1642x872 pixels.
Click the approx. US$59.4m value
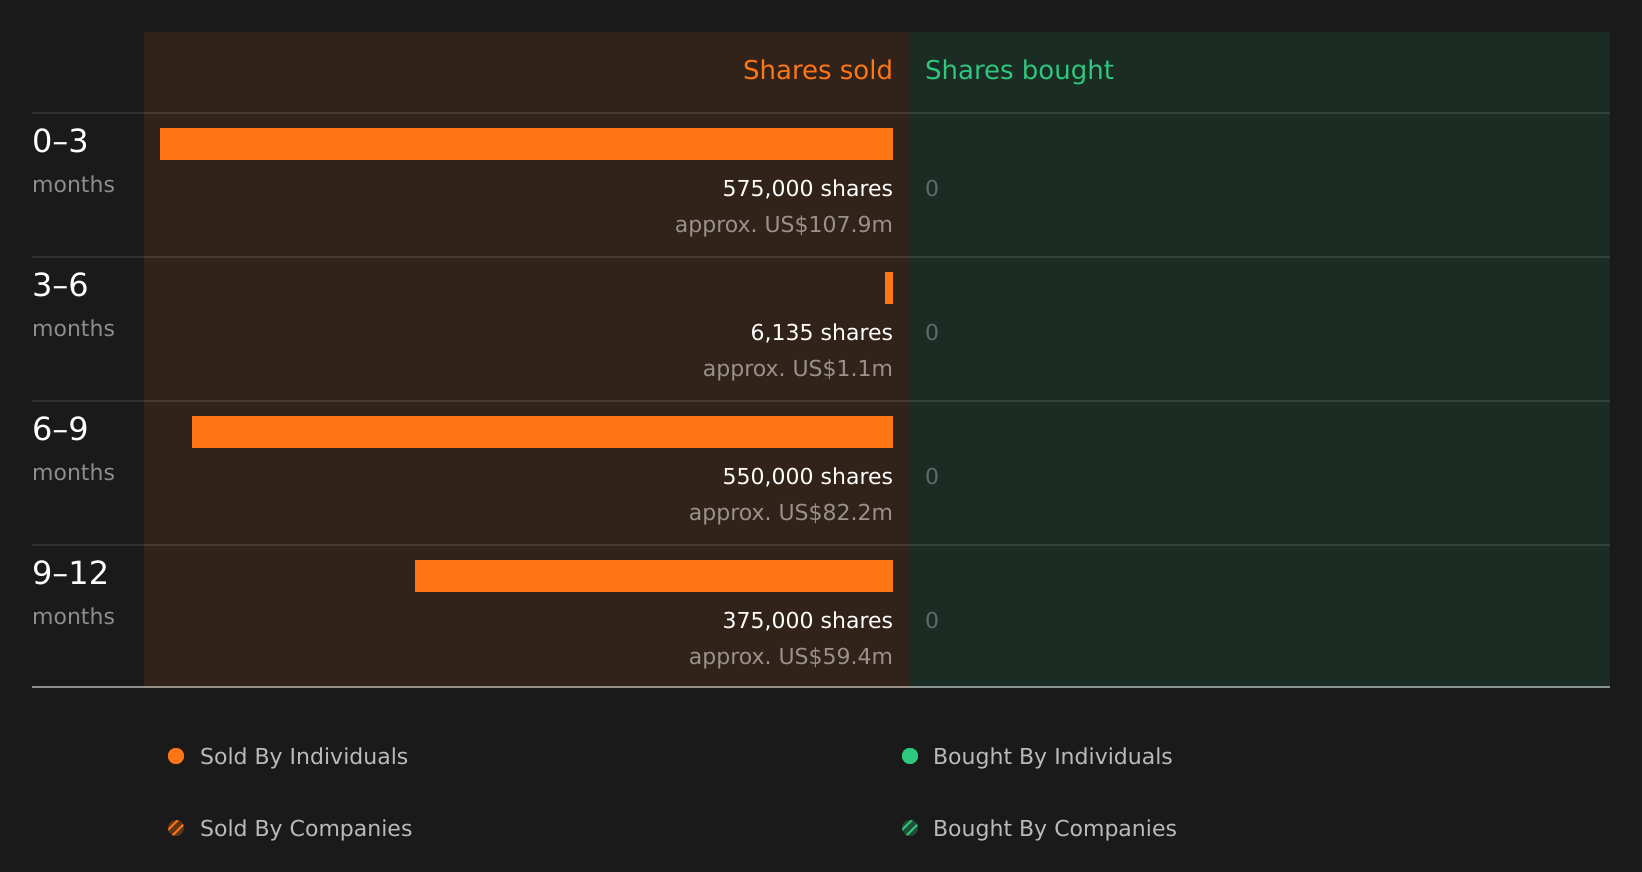click(x=790, y=657)
